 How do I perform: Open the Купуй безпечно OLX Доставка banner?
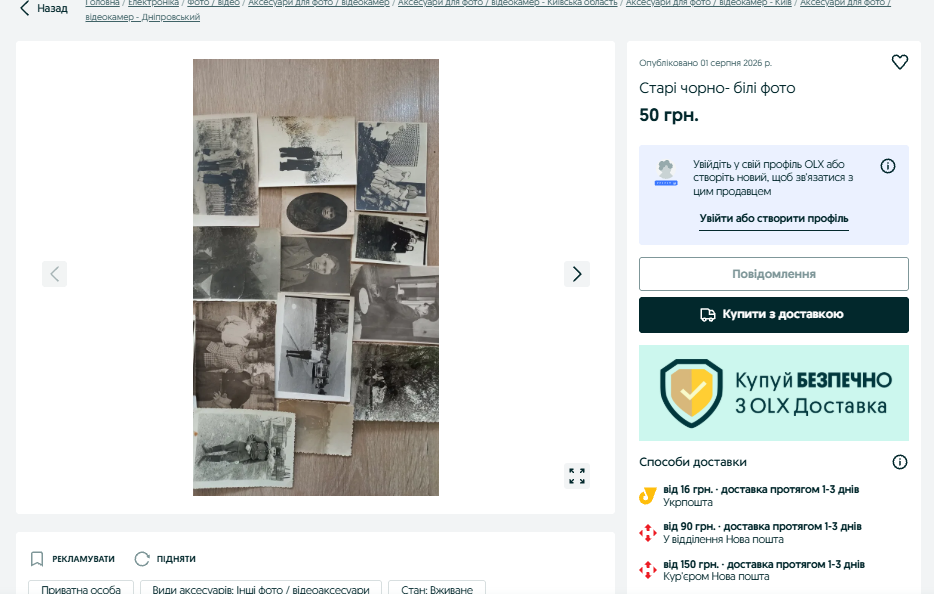[774, 393]
